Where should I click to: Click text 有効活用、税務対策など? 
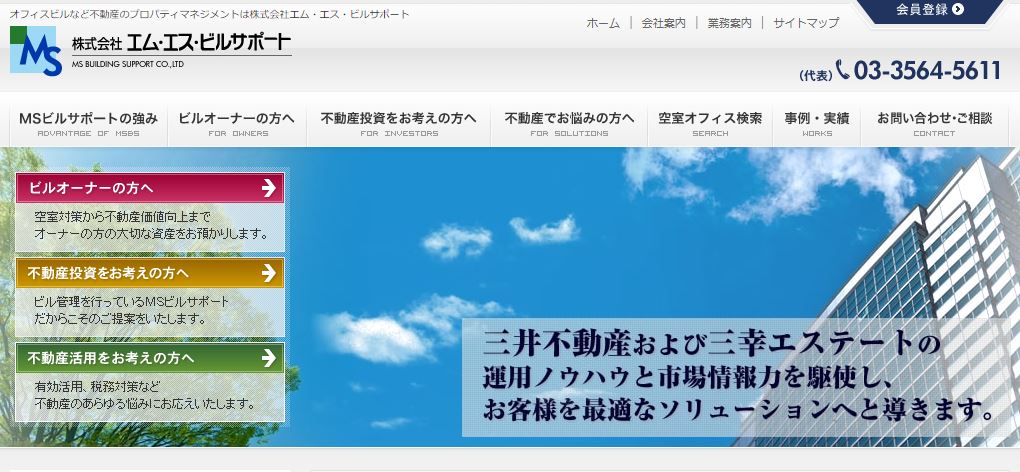pos(98,387)
